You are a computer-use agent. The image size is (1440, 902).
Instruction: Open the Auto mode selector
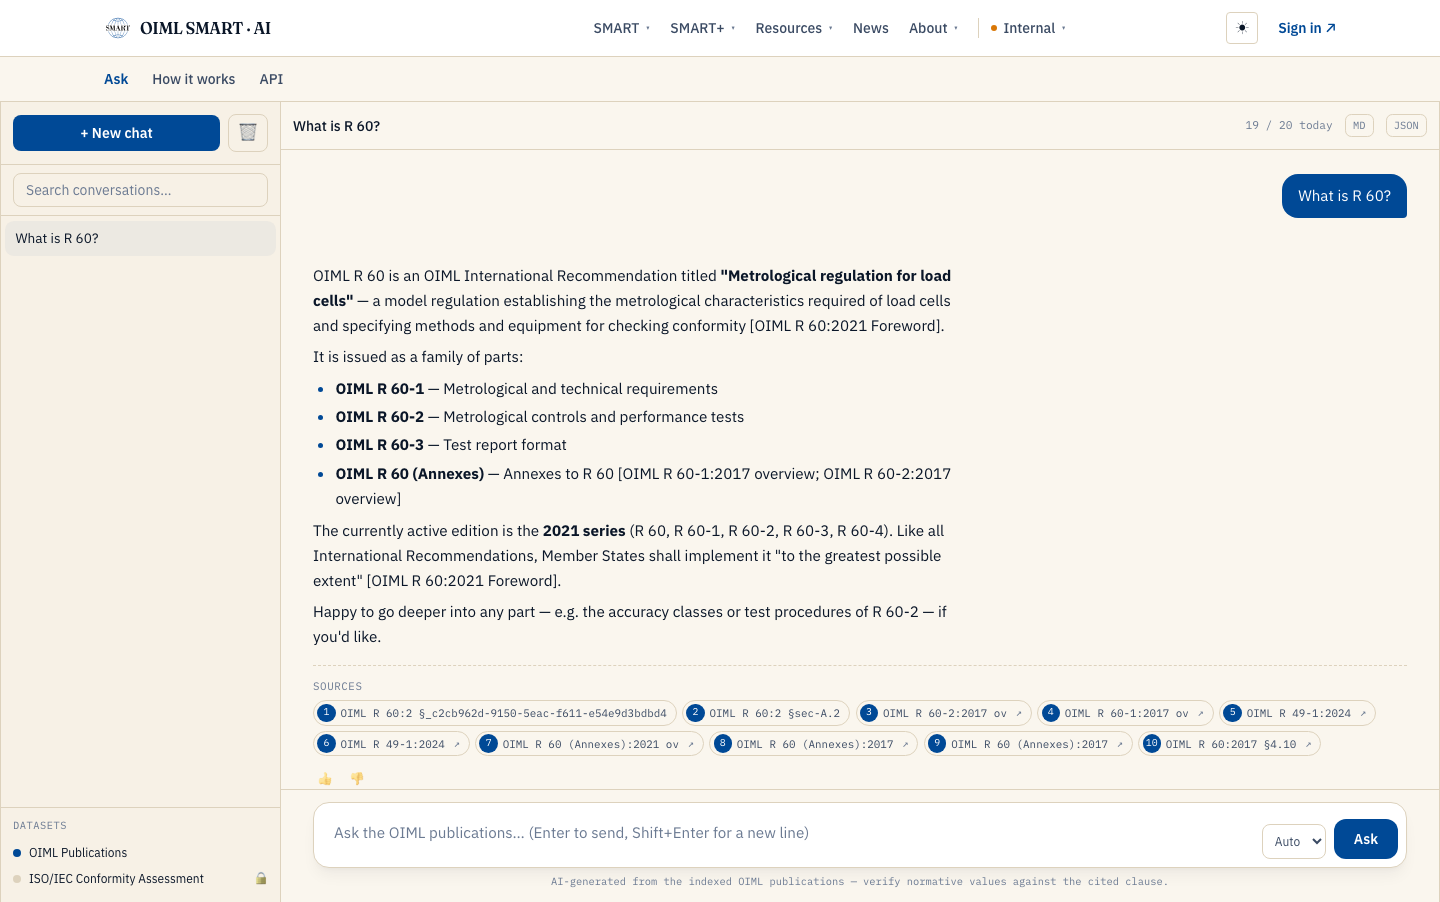(x=1294, y=841)
